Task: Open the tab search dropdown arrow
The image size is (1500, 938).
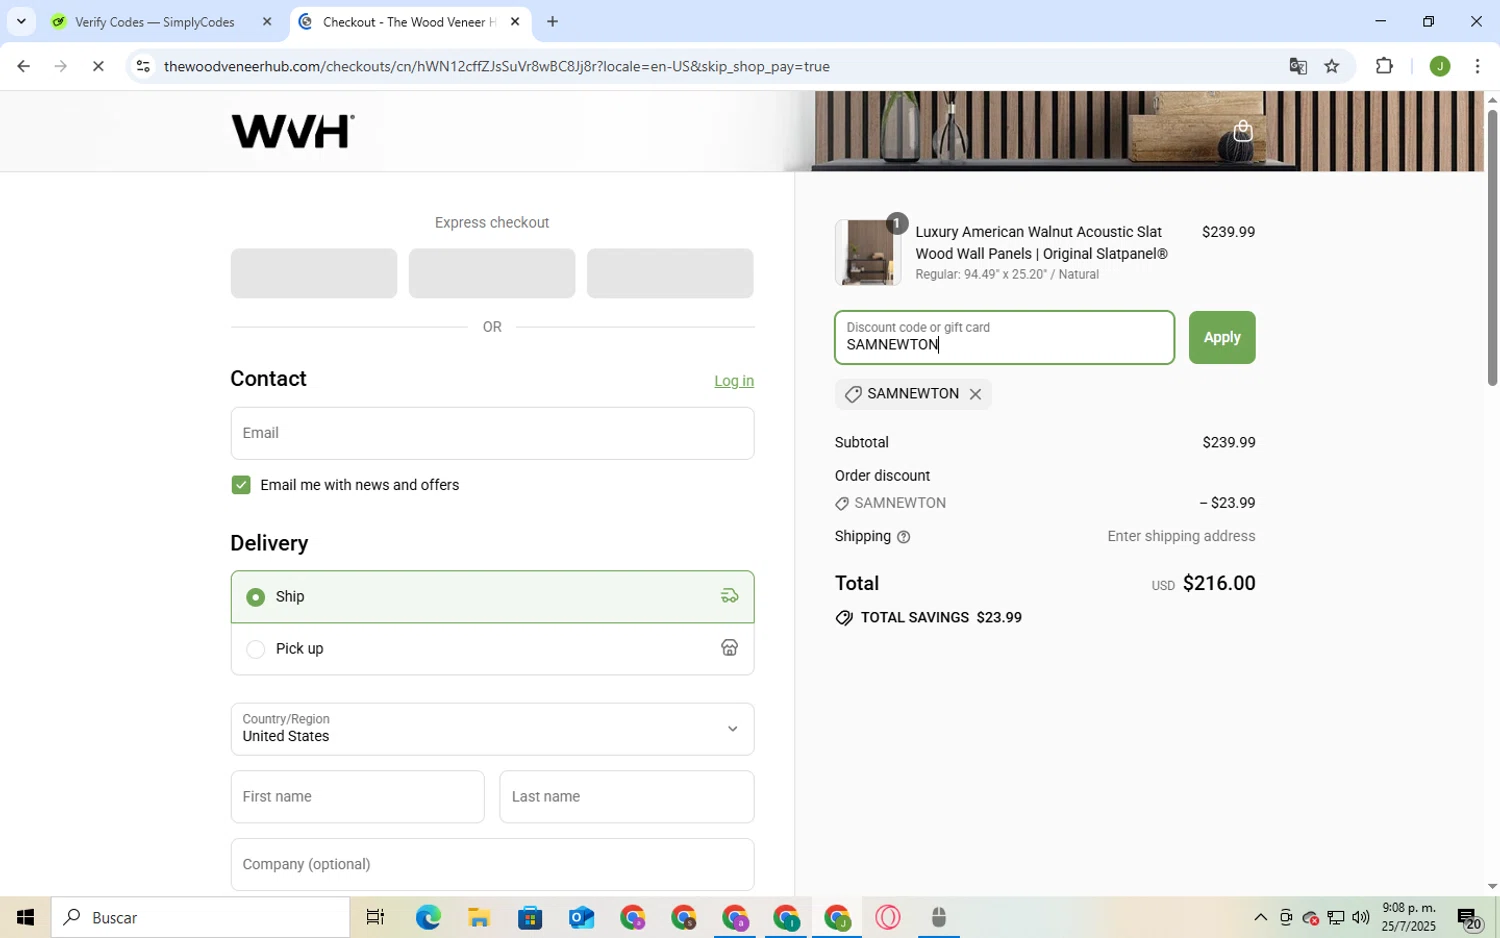Action: coord(21,22)
